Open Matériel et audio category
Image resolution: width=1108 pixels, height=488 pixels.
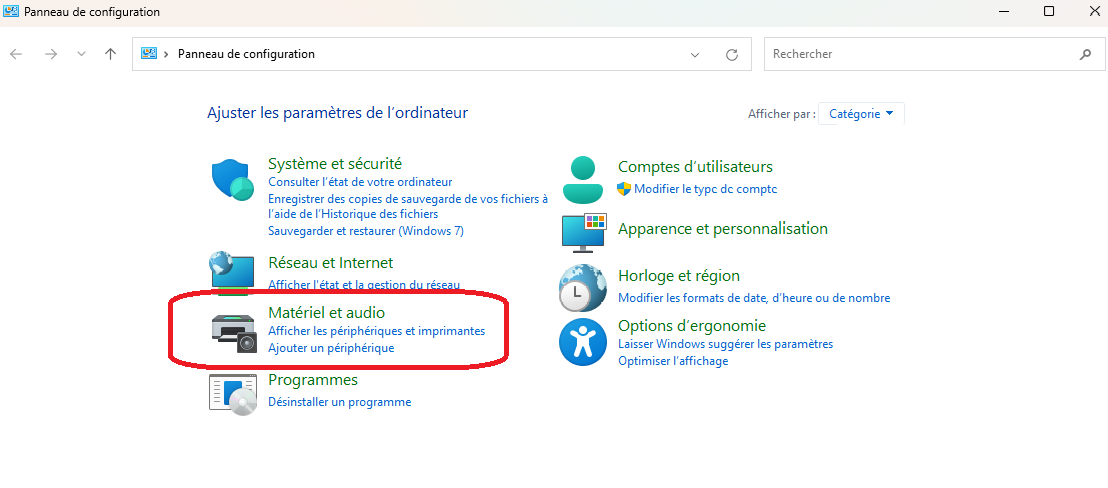(x=326, y=312)
